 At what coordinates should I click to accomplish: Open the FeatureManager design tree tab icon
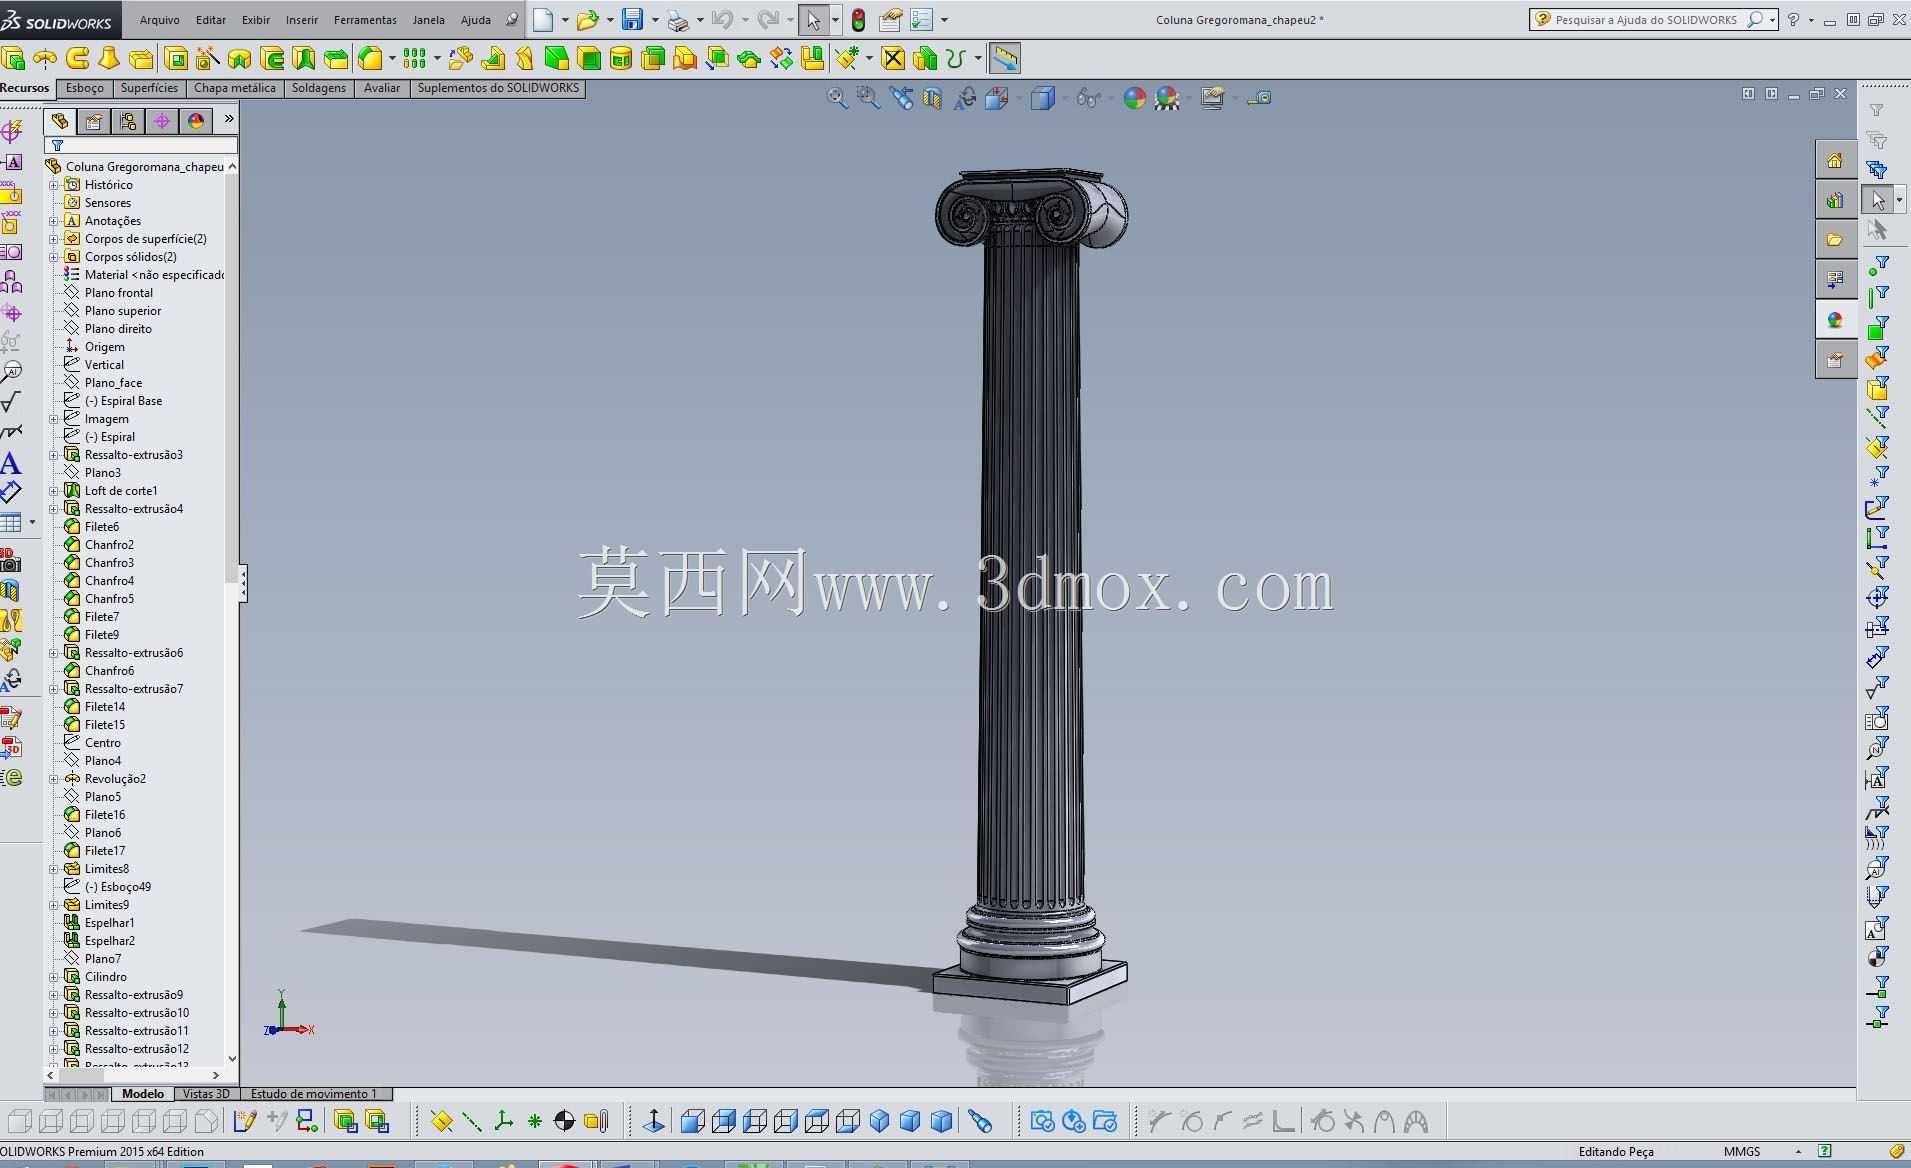[x=60, y=121]
